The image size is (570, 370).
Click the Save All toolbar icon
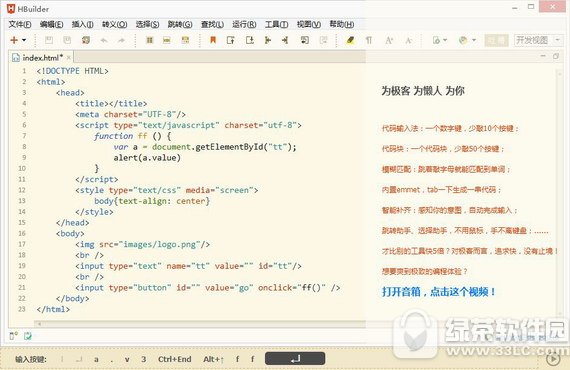[x=67, y=40]
